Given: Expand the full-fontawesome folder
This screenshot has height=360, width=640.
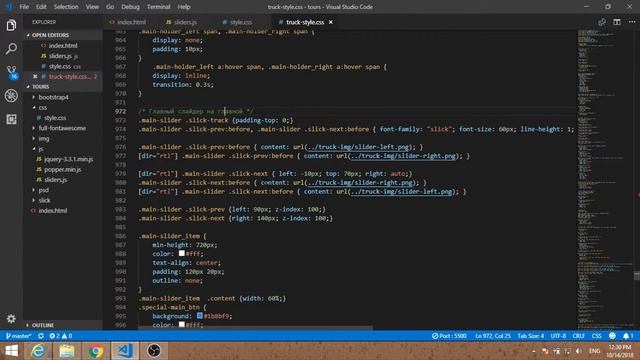Looking at the screenshot, I should point(62,128).
